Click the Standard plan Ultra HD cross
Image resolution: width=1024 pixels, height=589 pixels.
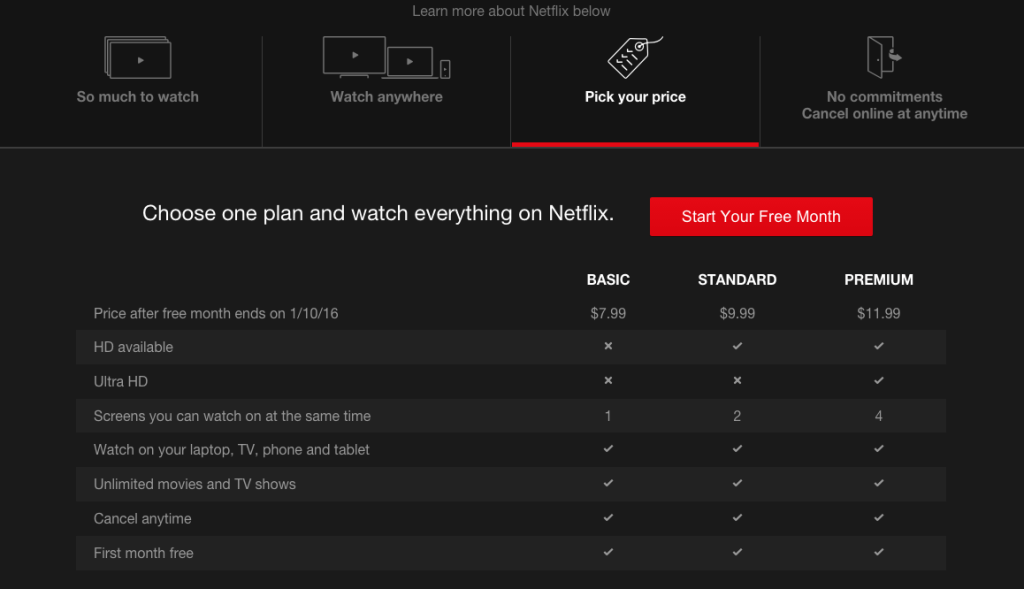coord(737,381)
